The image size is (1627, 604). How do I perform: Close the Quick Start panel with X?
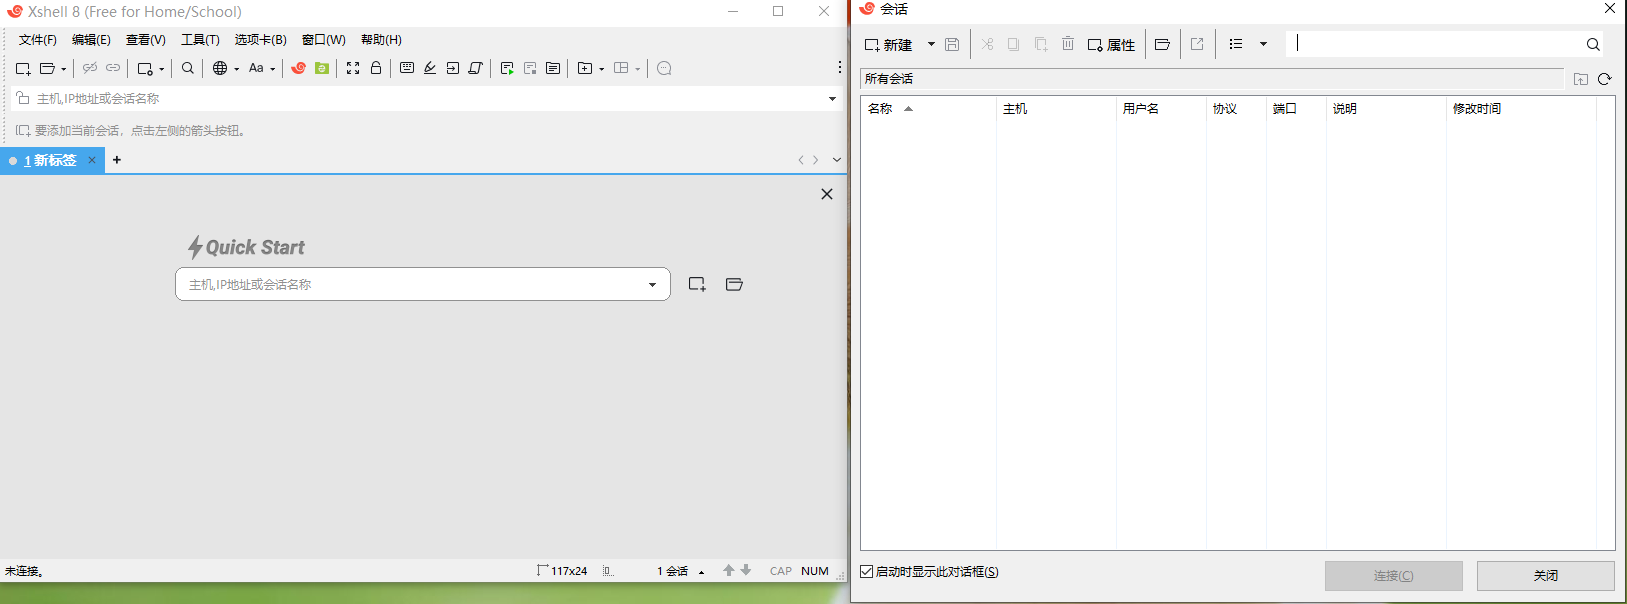pyautogui.click(x=827, y=194)
